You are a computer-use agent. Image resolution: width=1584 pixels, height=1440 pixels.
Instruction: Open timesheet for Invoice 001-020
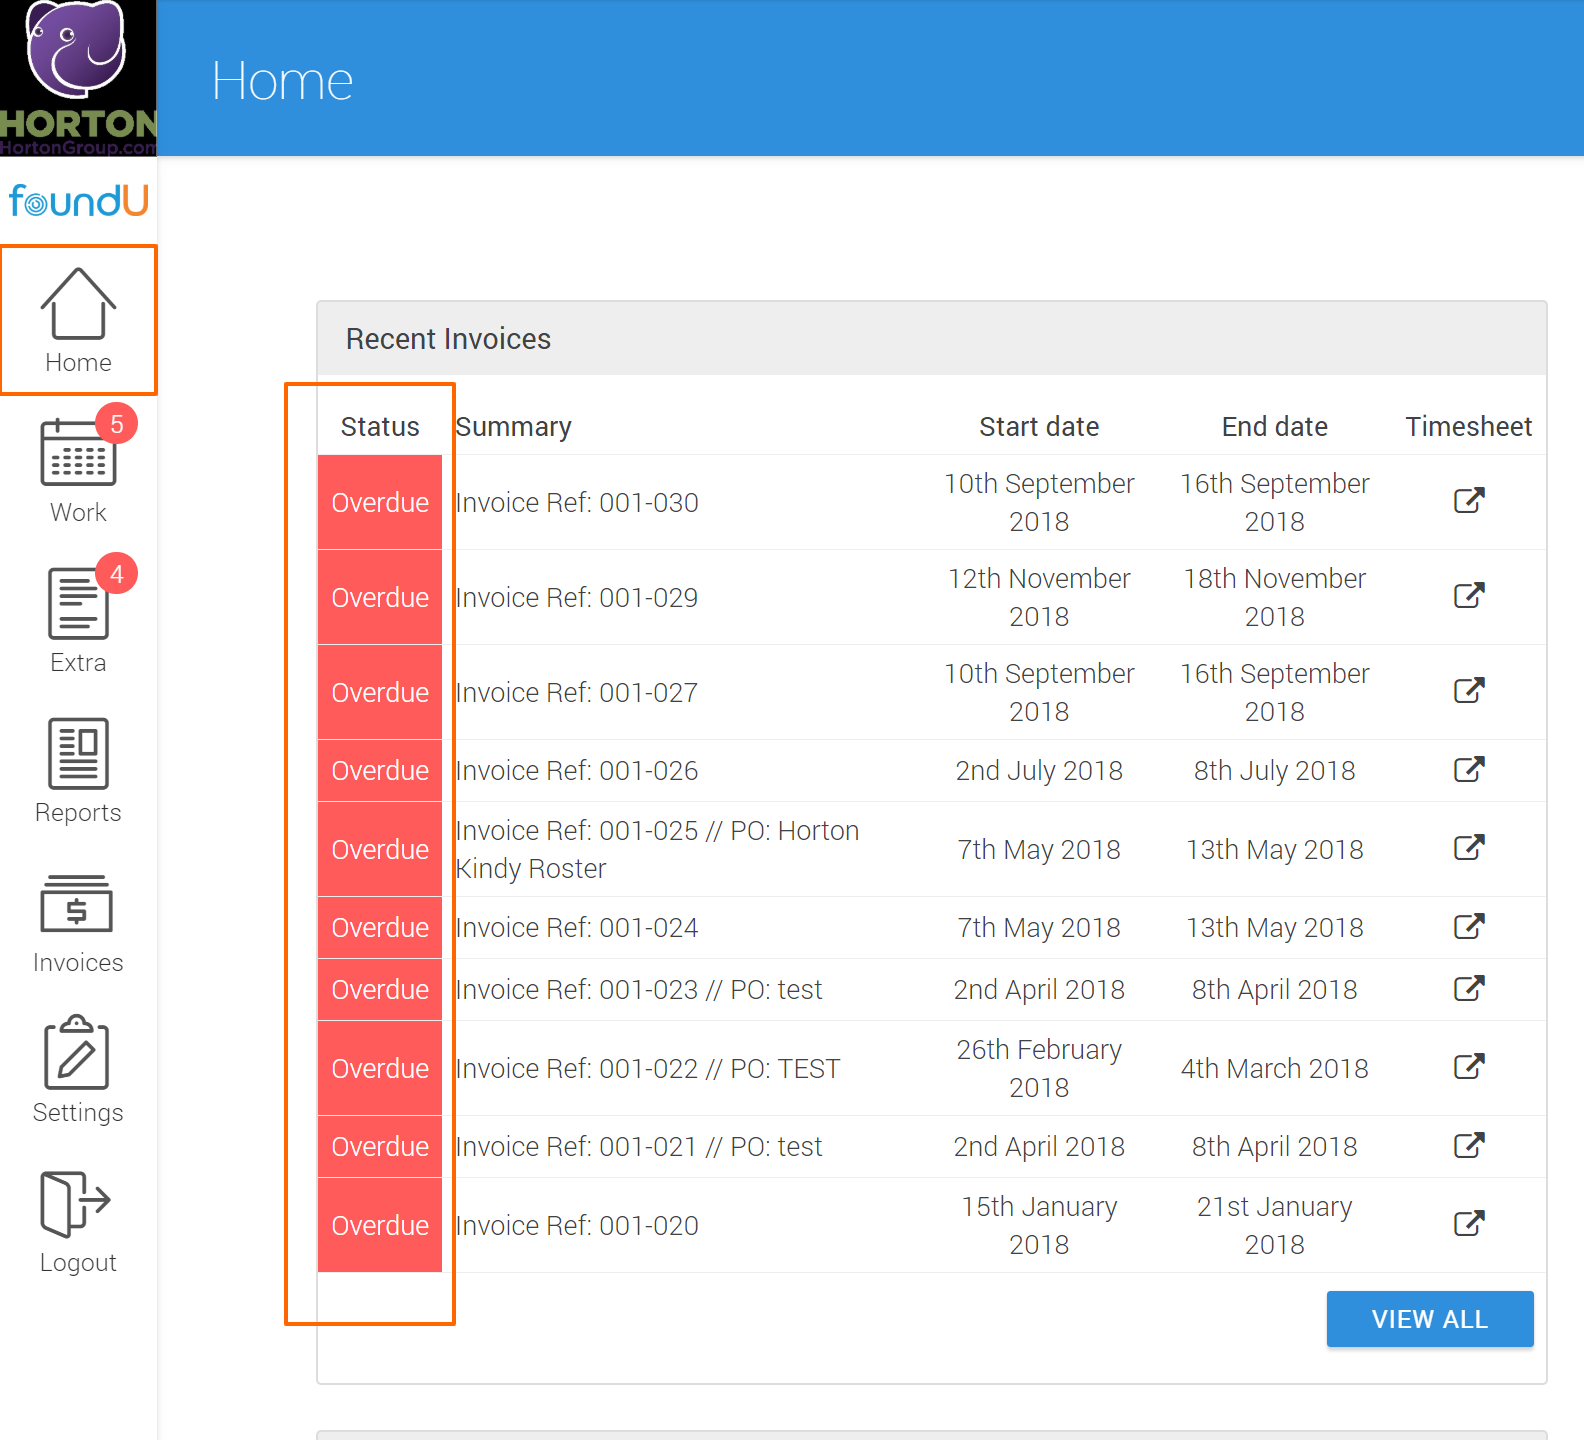(1468, 1224)
